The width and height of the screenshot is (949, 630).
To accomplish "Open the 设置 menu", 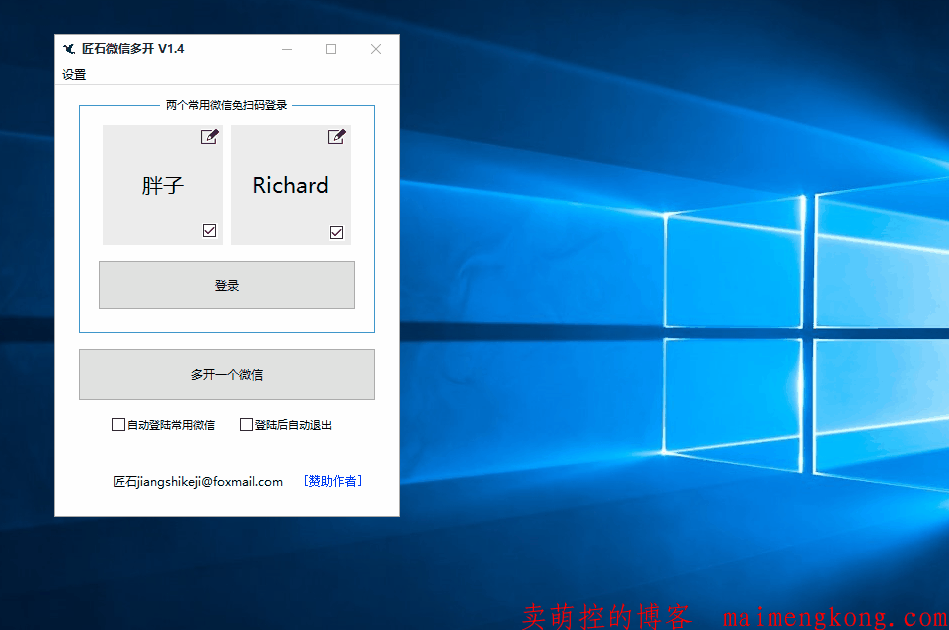I will coord(74,75).
